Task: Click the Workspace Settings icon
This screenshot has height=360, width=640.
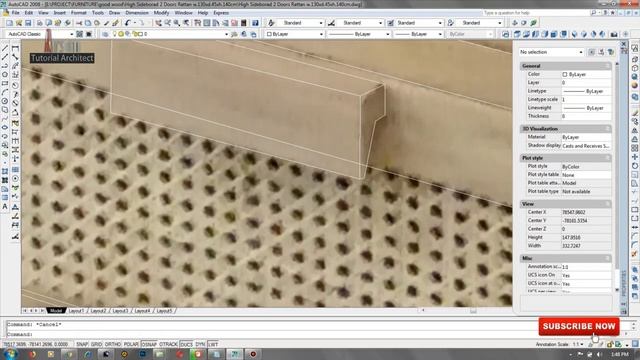Action: [x=80, y=34]
